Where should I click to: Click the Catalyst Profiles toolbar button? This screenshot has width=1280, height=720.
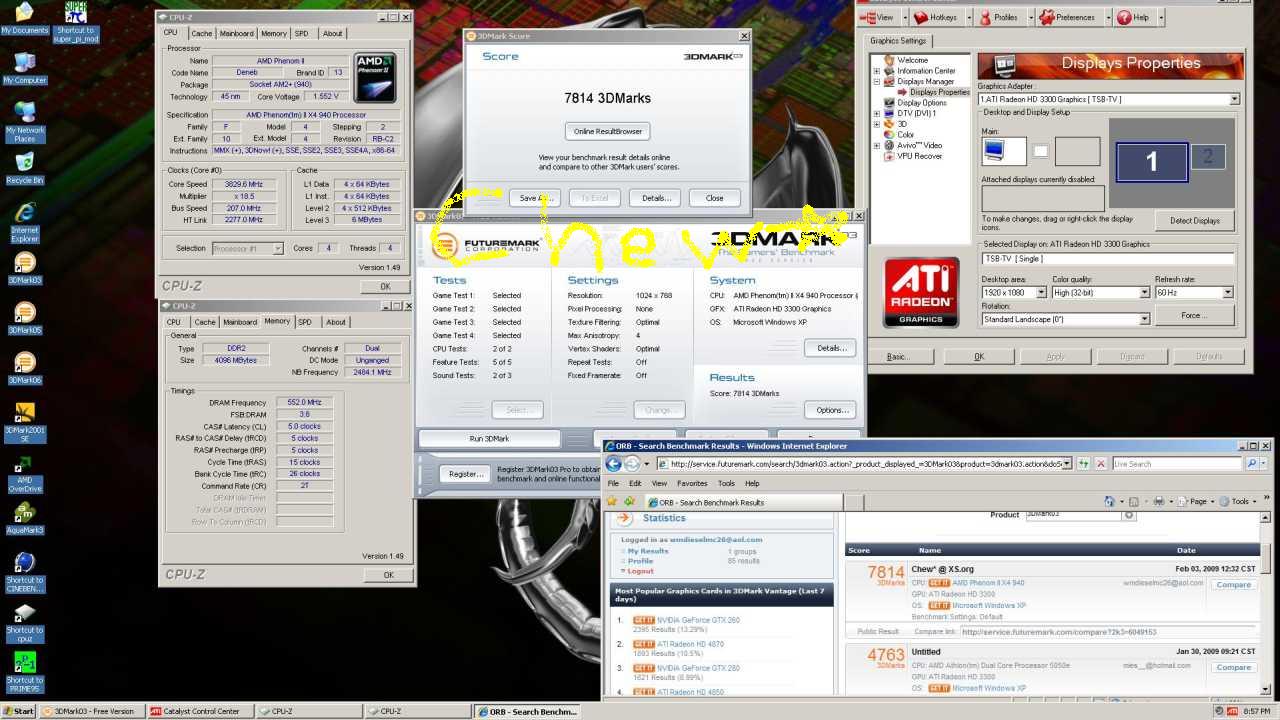999,17
